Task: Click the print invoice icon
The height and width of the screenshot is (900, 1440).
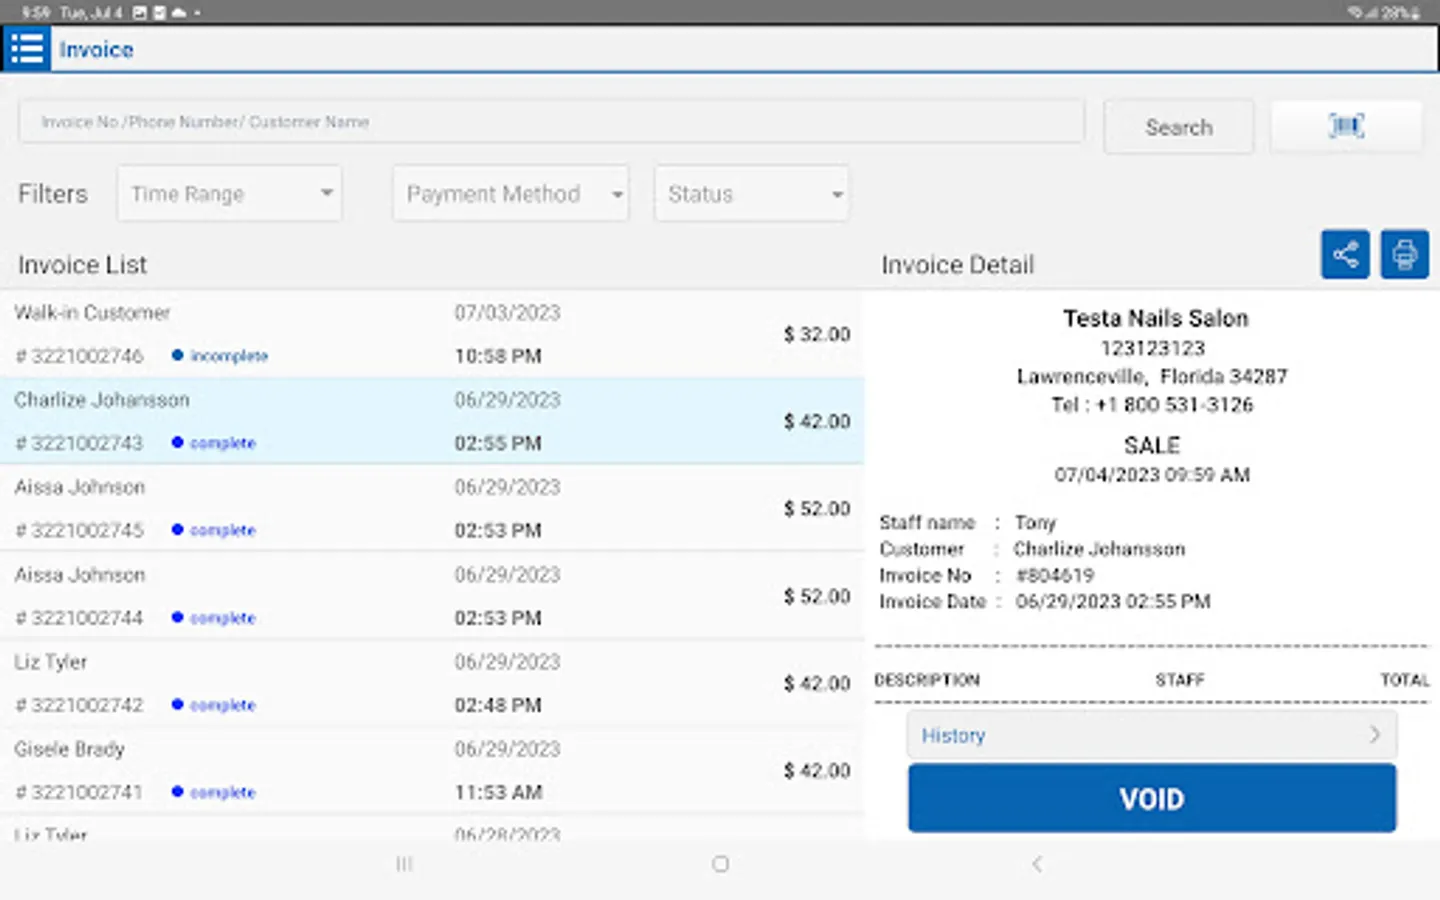Action: pyautogui.click(x=1404, y=255)
